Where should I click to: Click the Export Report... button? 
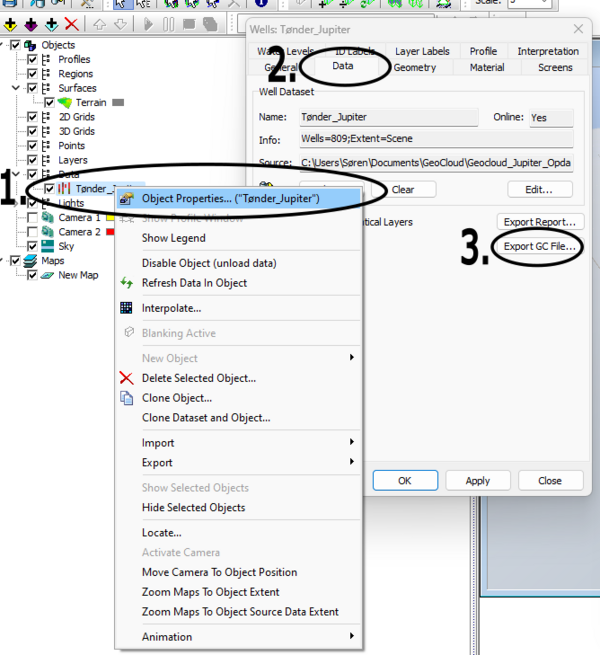coord(540,222)
